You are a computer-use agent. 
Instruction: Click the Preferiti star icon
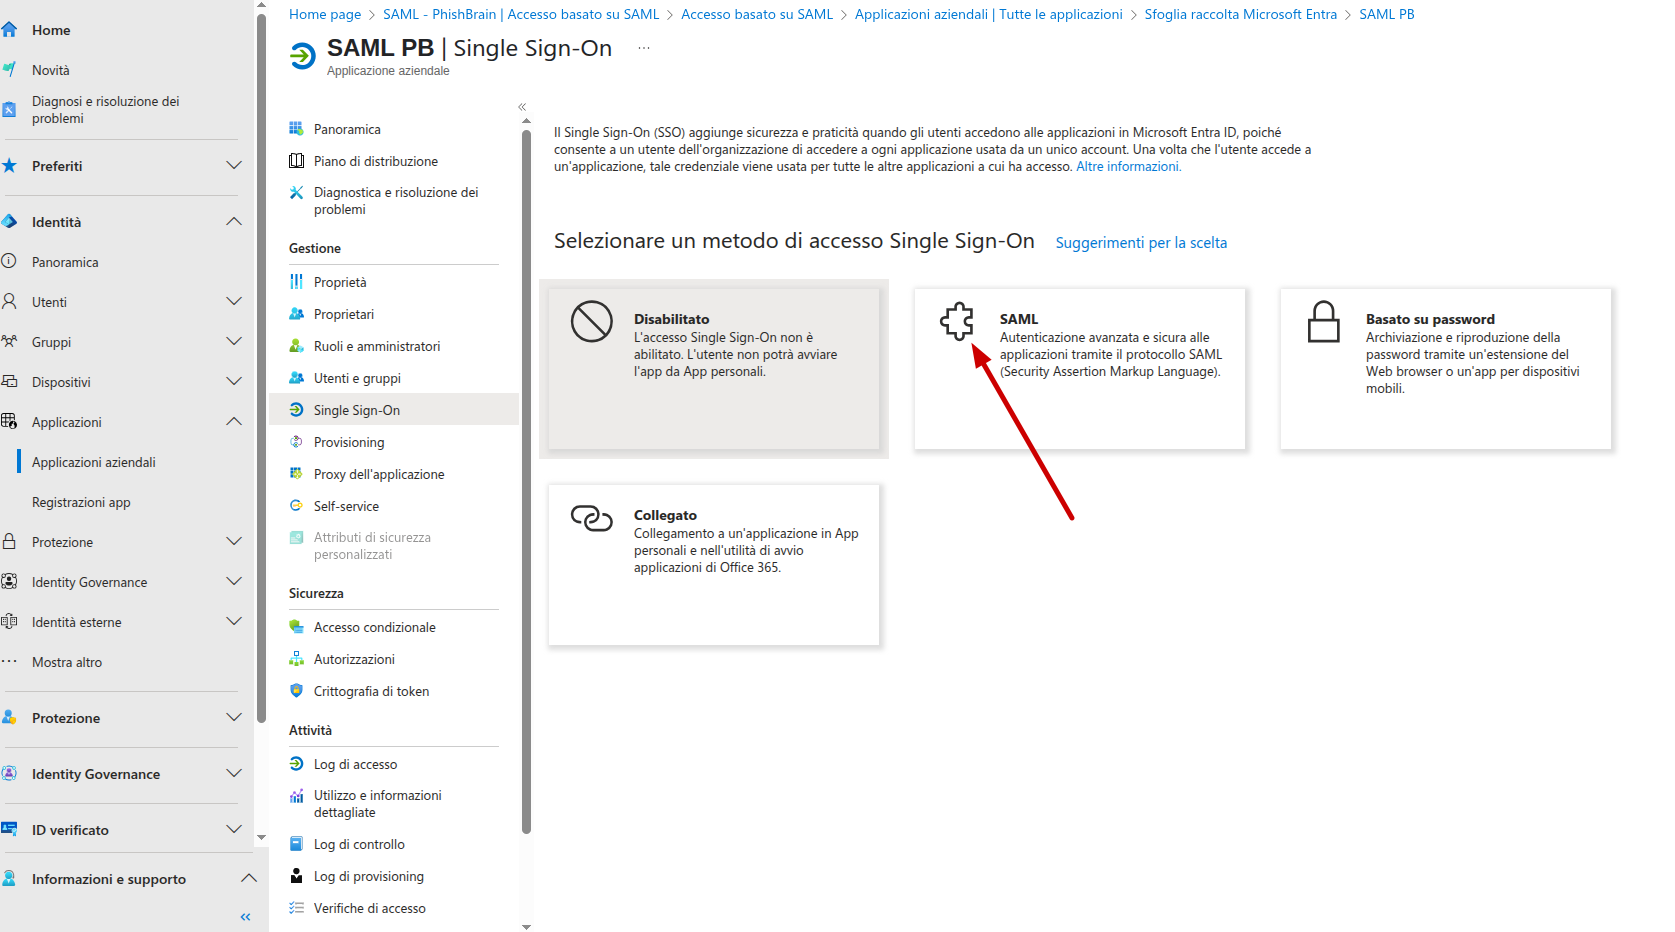click(9, 166)
